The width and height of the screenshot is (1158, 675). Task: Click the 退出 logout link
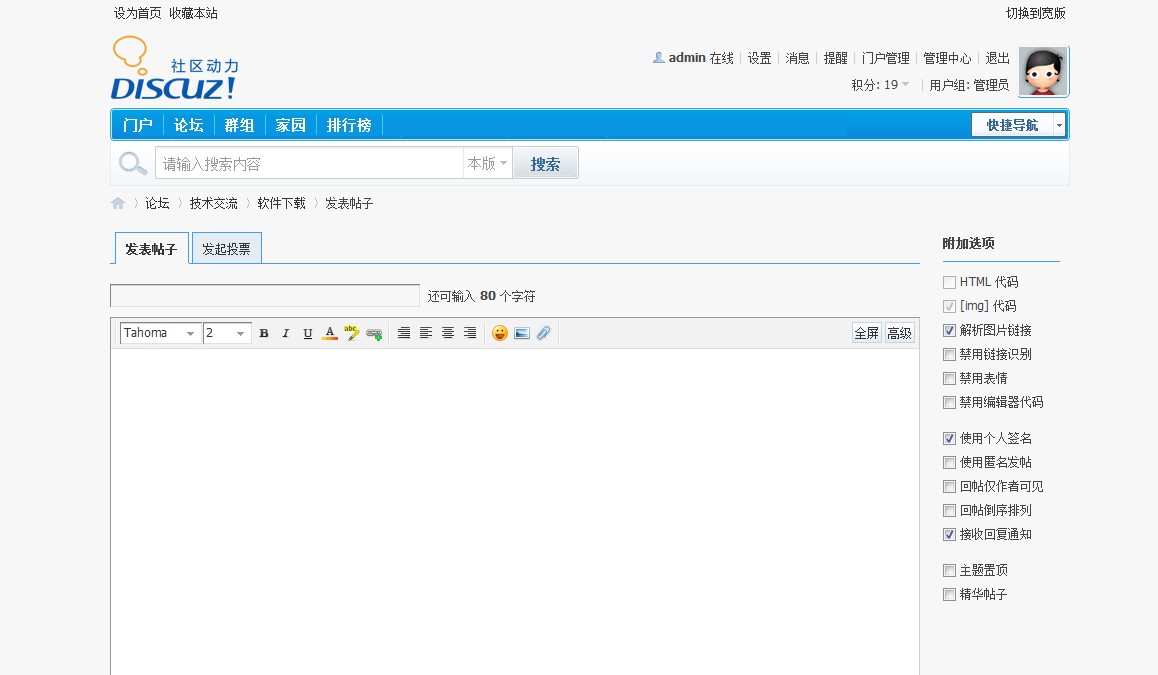tap(997, 58)
